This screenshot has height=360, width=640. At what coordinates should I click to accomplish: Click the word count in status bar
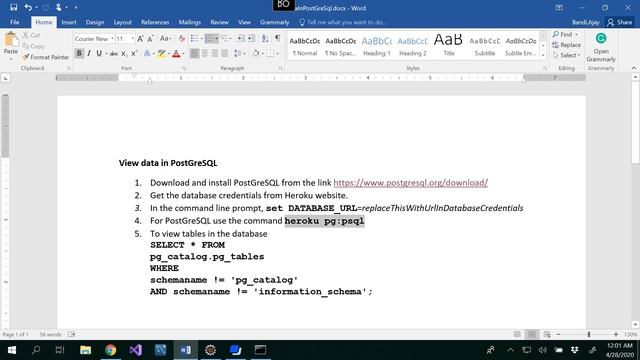50,334
